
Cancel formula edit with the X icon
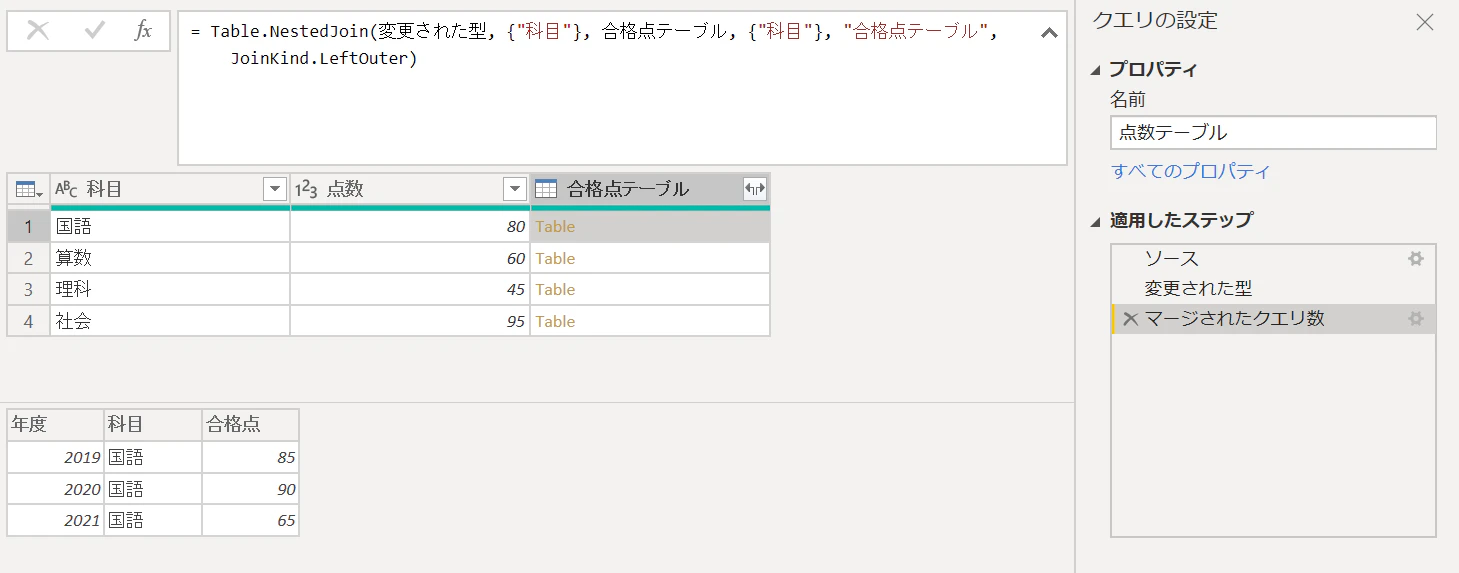pyautogui.click(x=38, y=31)
